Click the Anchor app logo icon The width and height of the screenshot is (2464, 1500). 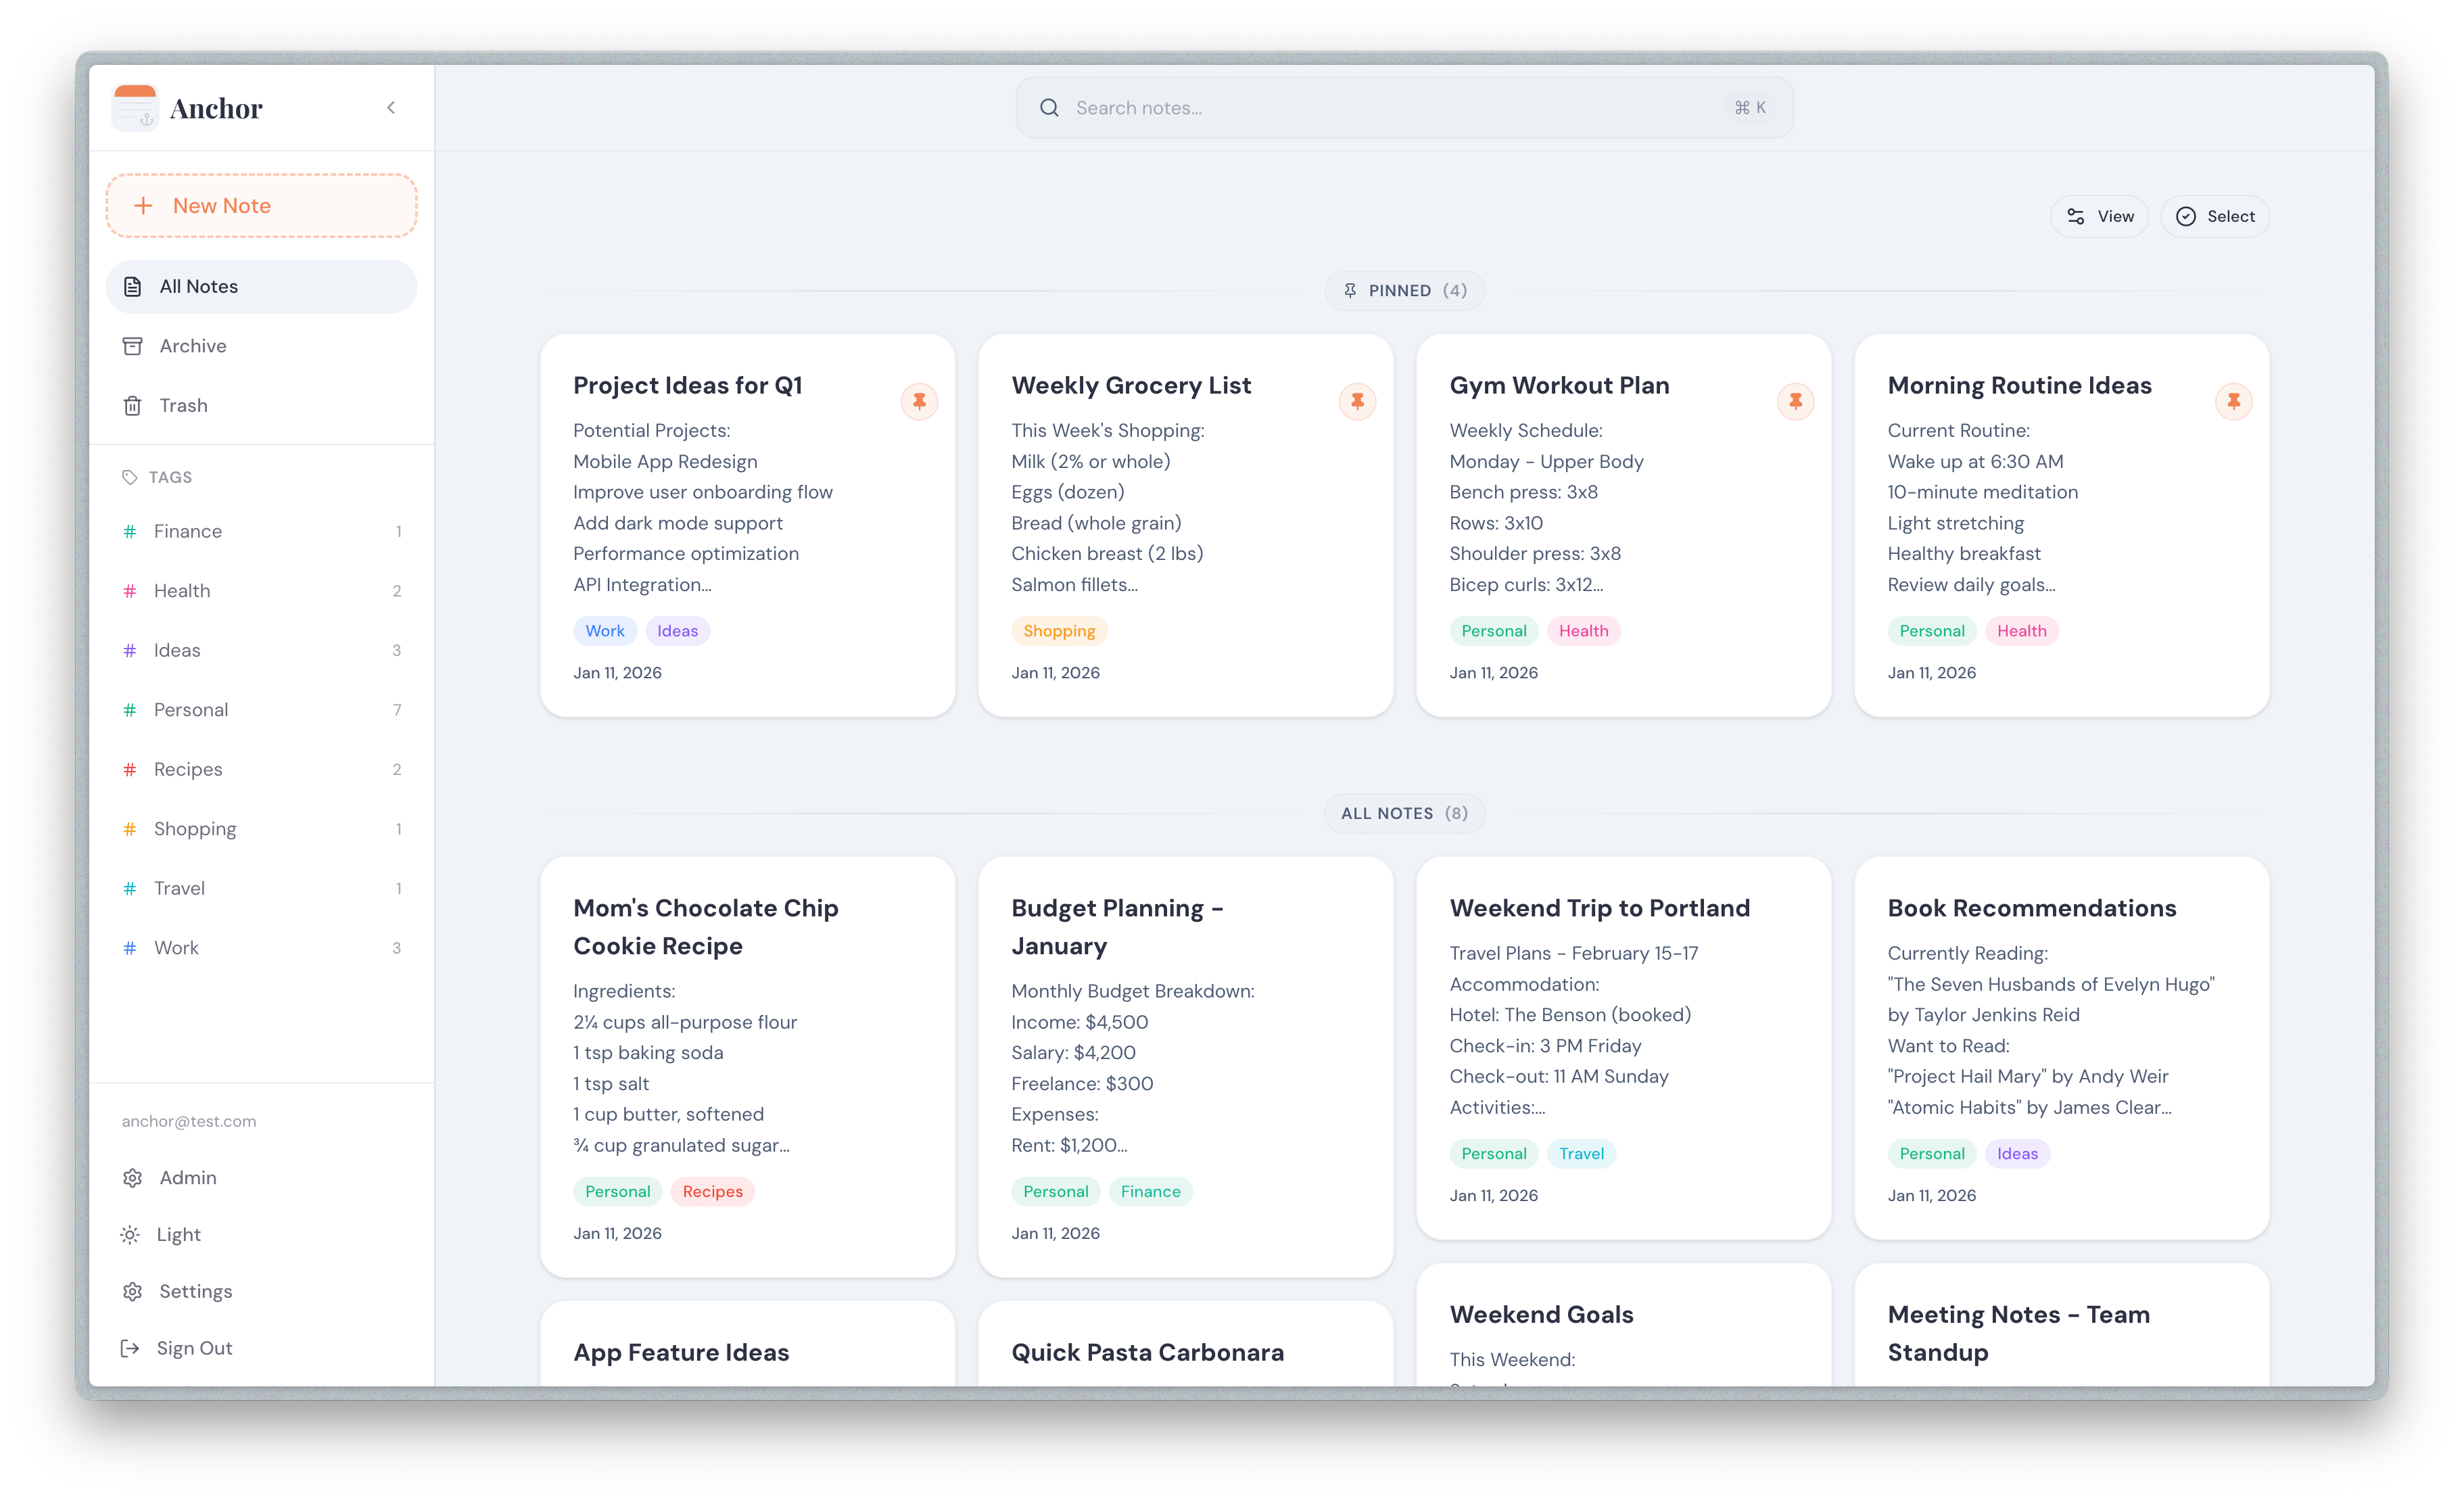click(x=135, y=107)
